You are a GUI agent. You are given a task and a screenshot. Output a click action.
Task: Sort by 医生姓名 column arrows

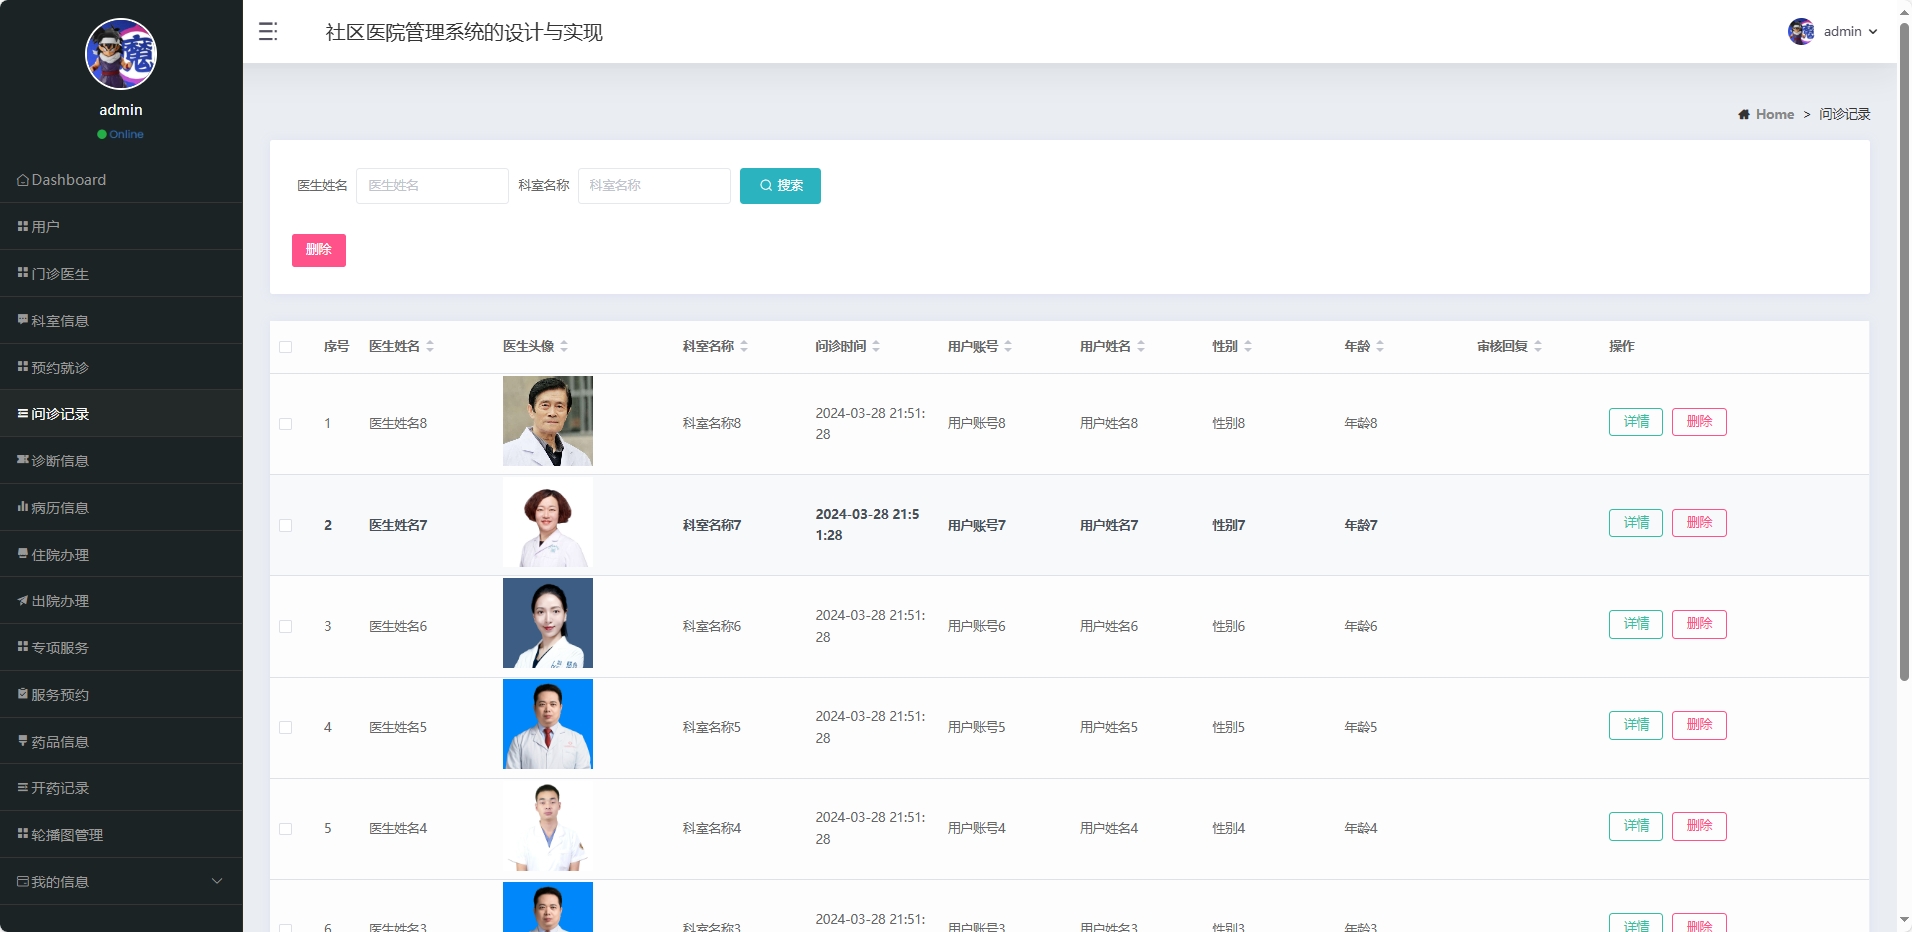click(430, 346)
